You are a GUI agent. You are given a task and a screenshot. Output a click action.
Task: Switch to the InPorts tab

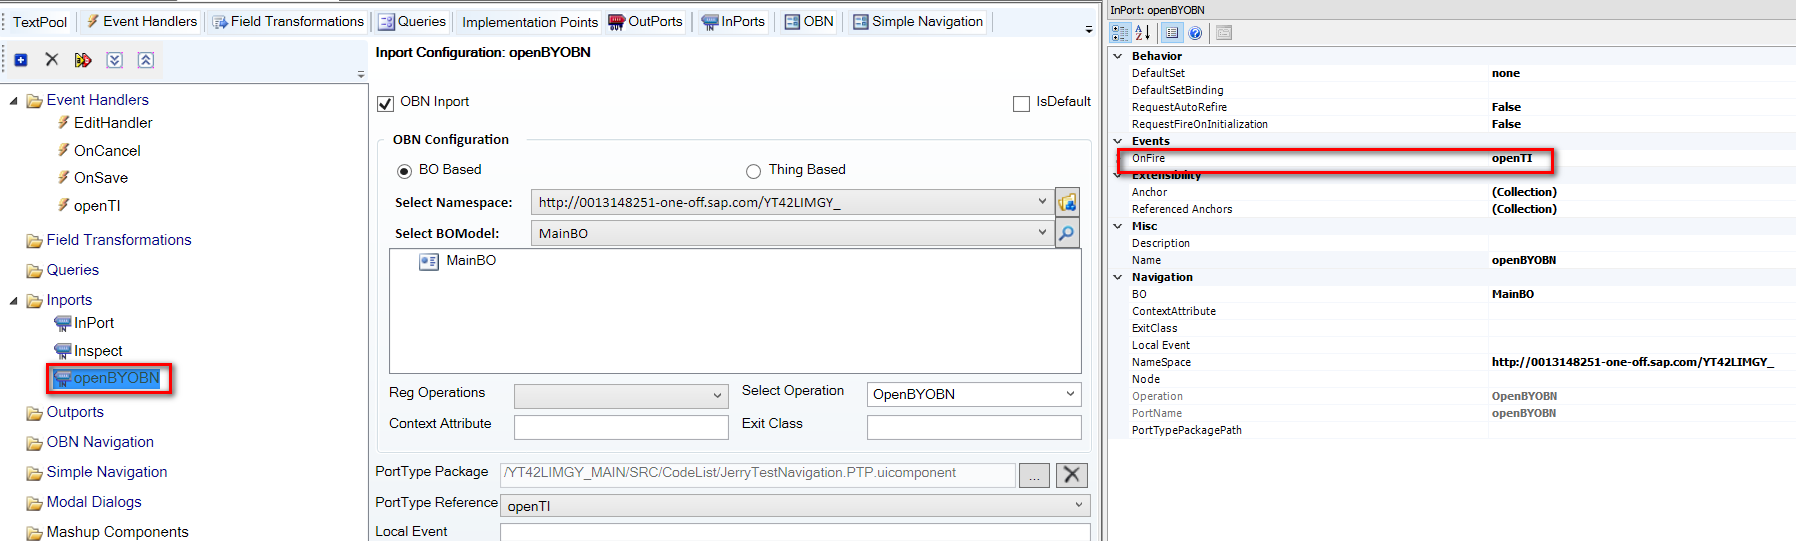(733, 21)
